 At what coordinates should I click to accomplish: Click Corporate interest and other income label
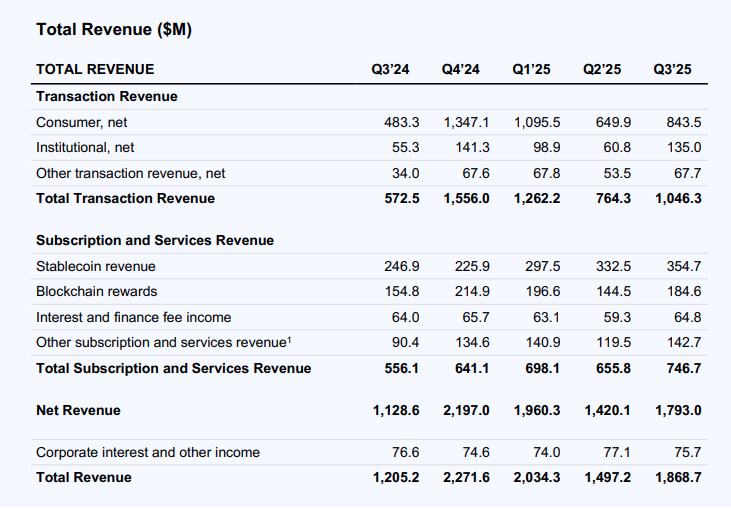(147, 452)
